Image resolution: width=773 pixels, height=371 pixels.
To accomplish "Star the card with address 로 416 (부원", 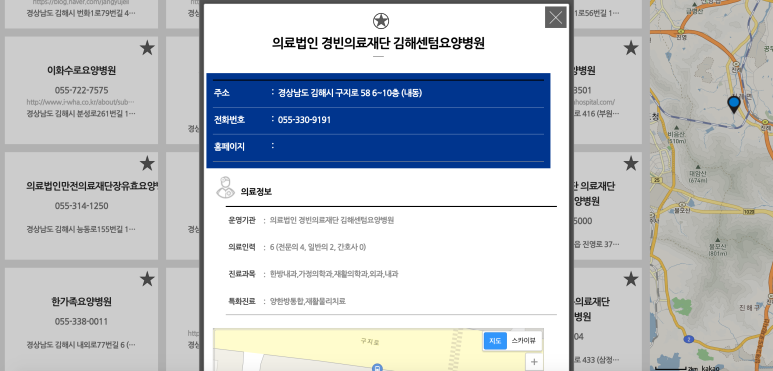I will click(x=631, y=48).
